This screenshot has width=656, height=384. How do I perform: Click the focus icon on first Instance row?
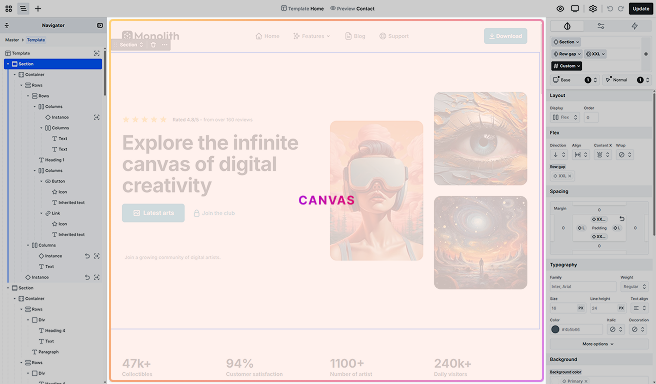coord(97,117)
